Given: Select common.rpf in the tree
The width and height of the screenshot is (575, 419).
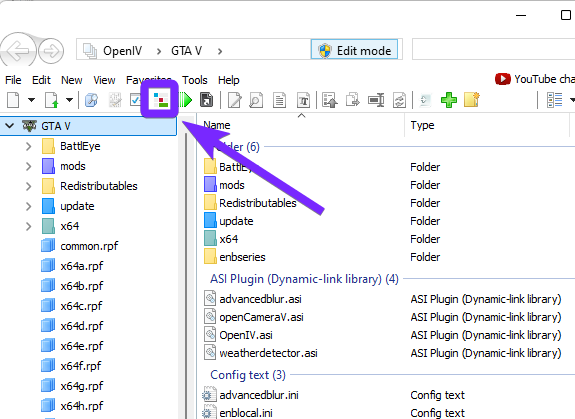Looking at the screenshot, I should point(89,246).
